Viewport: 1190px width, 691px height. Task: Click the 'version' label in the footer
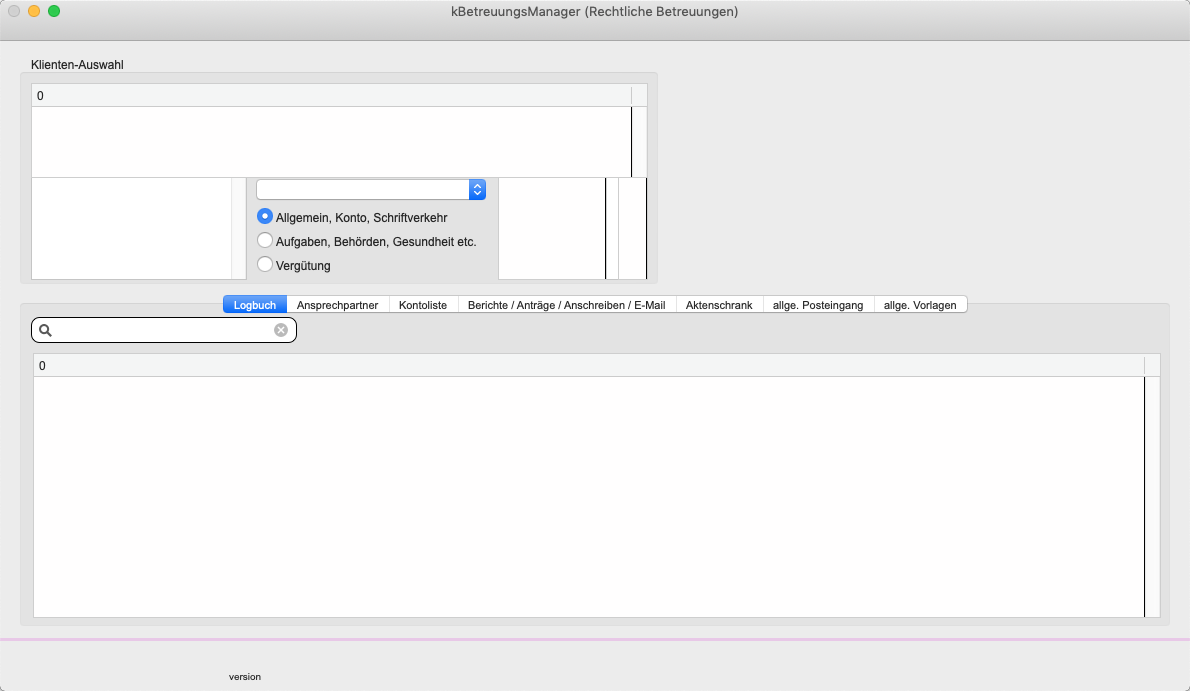coord(245,677)
